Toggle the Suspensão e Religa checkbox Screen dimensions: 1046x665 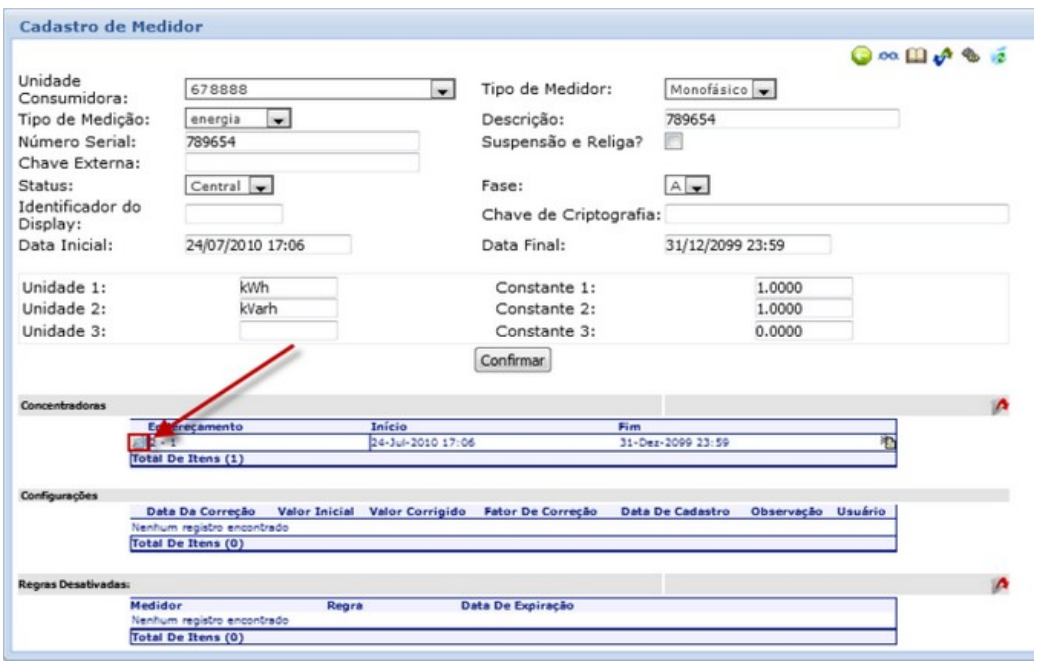pos(674,142)
